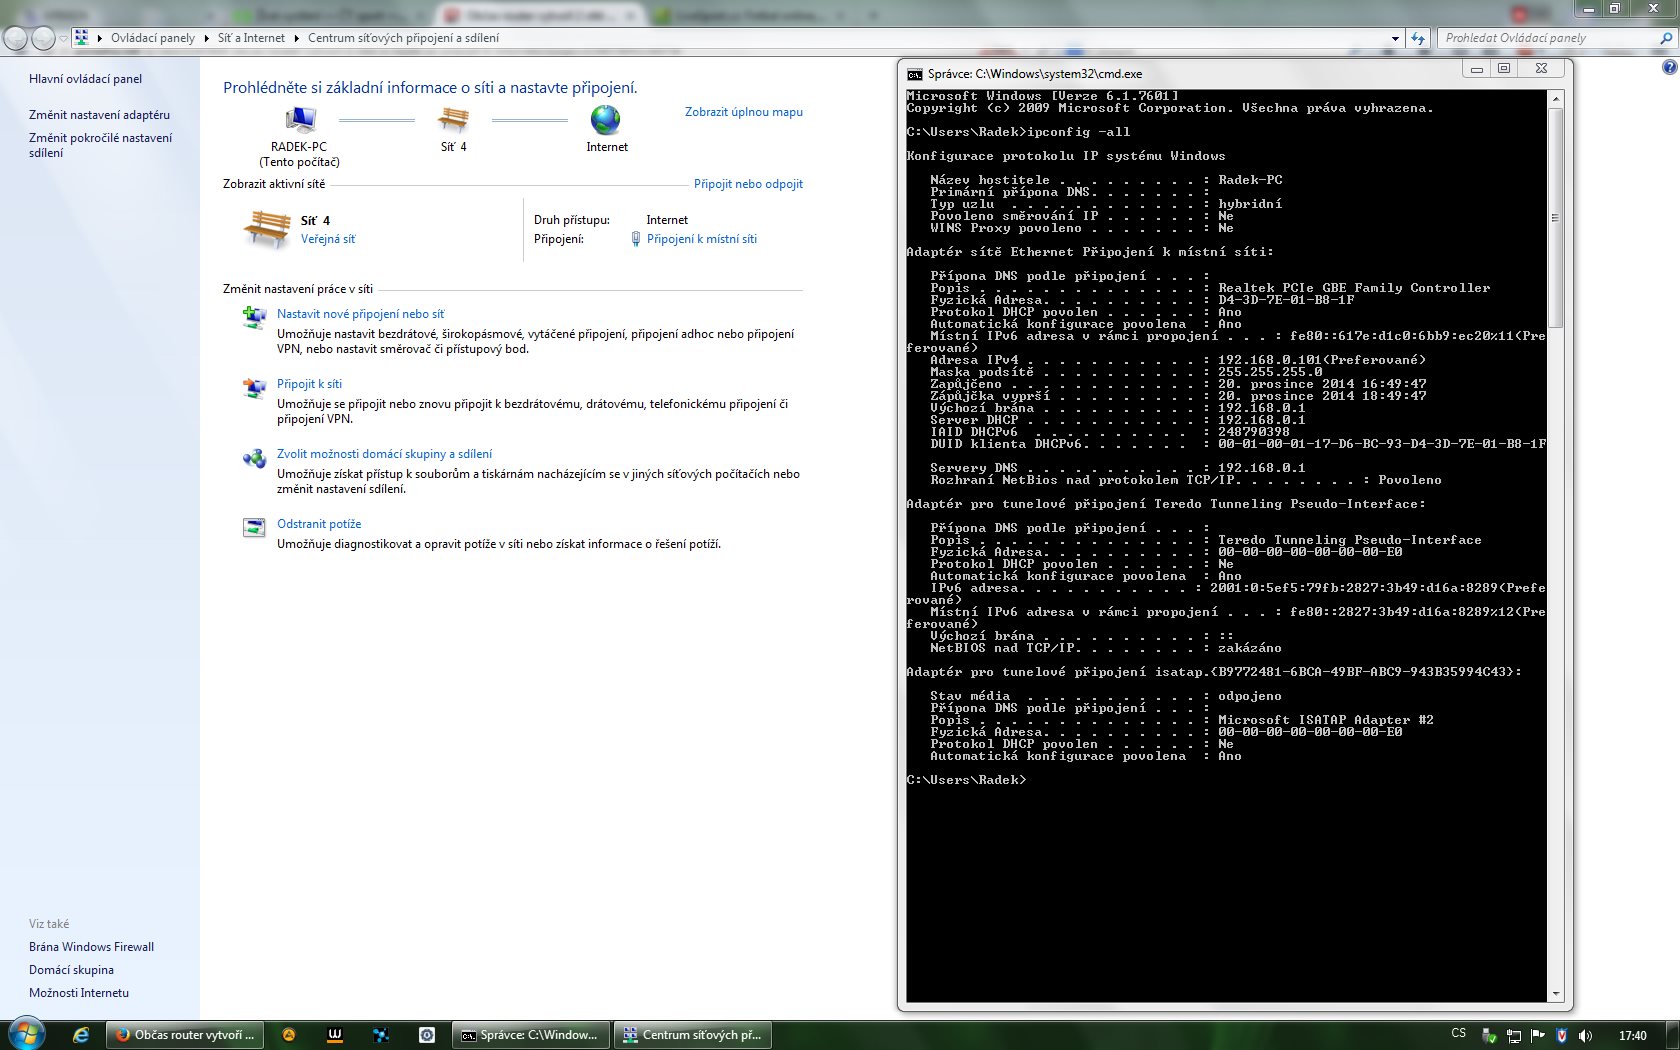The width and height of the screenshot is (1680, 1050).
Task: Click the Připojit k síti icon
Action: click(x=254, y=388)
